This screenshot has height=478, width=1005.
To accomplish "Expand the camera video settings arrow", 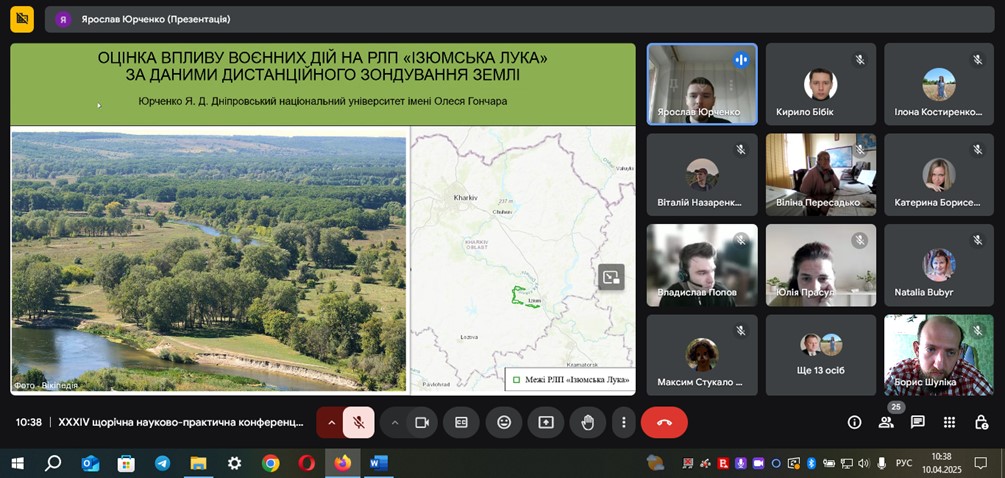I will click(x=395, y=422).
